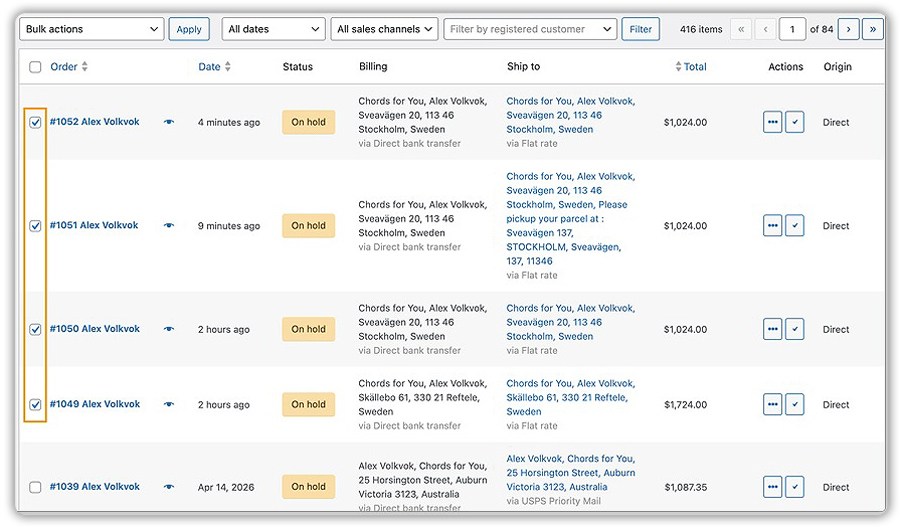
Task: Toggle the select all orders checkbox
Action: [35, 67]
